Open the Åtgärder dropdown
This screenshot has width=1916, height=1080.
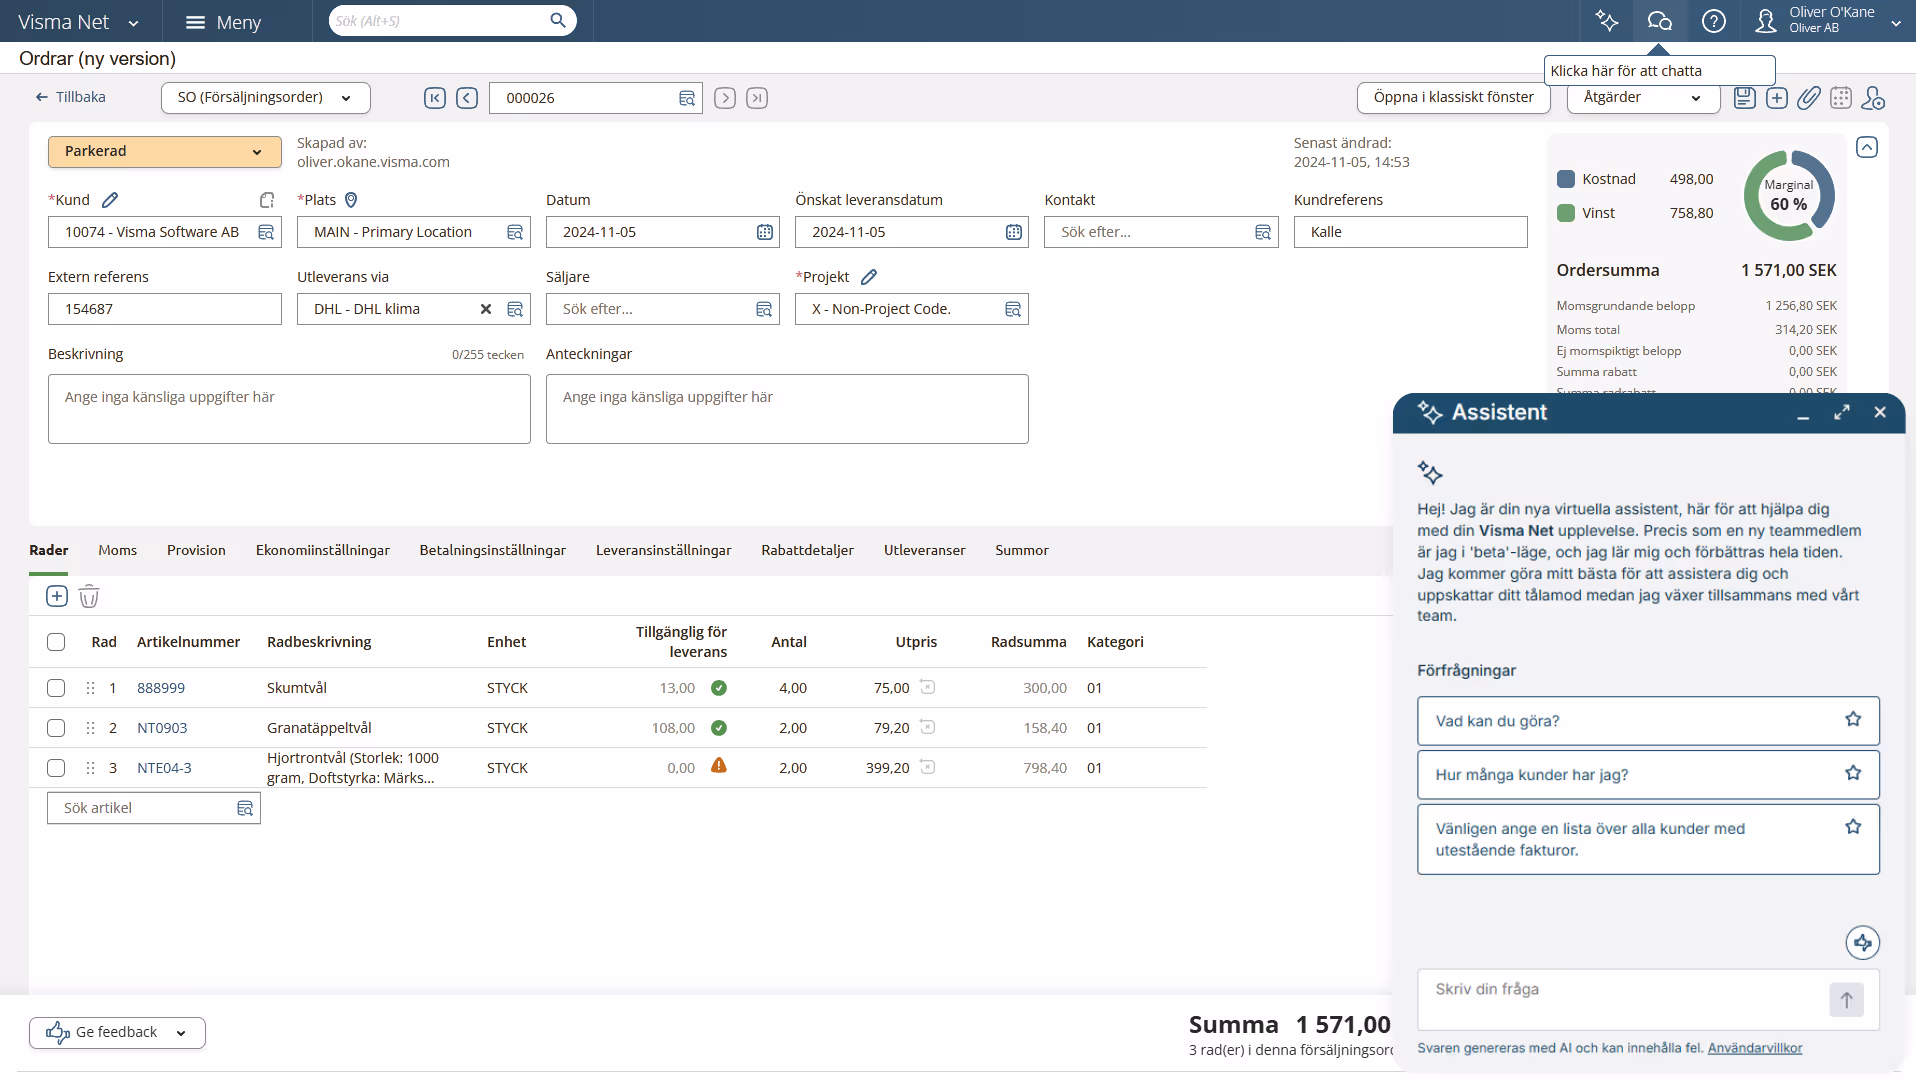1643,98
